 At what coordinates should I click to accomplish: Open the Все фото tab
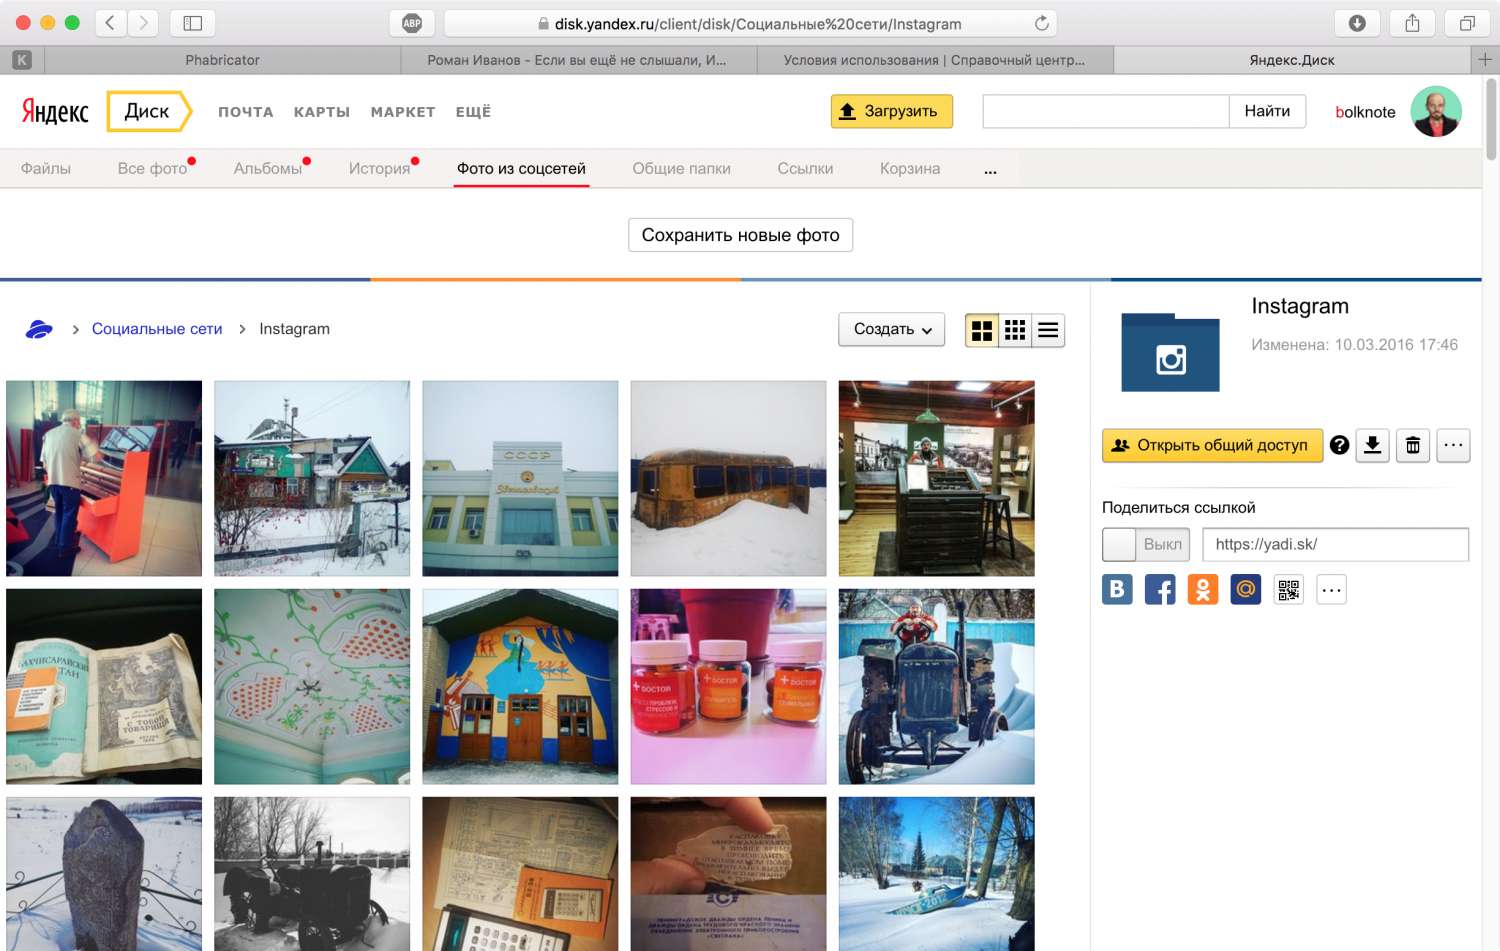tap(152, 168)
